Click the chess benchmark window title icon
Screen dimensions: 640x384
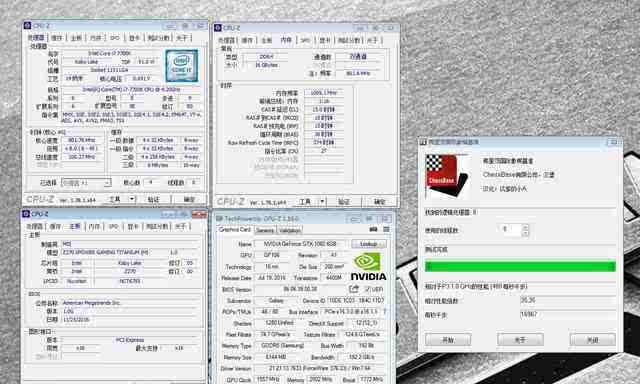click(x=423, y=142)
